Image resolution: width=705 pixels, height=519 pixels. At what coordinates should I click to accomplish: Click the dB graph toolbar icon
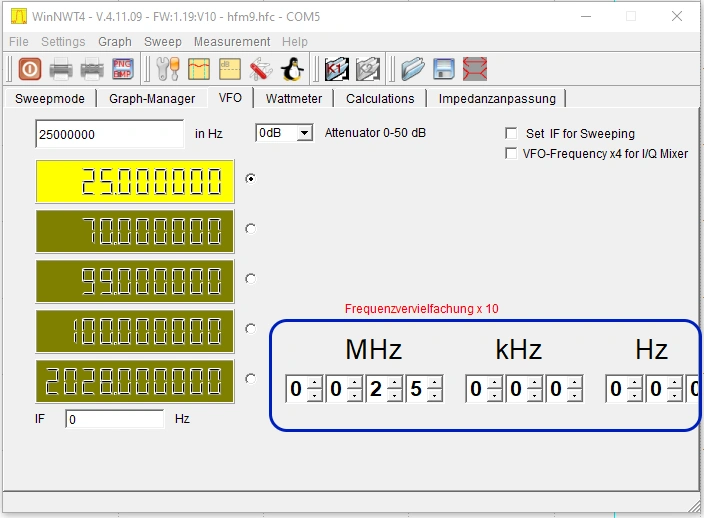(230, 69)
